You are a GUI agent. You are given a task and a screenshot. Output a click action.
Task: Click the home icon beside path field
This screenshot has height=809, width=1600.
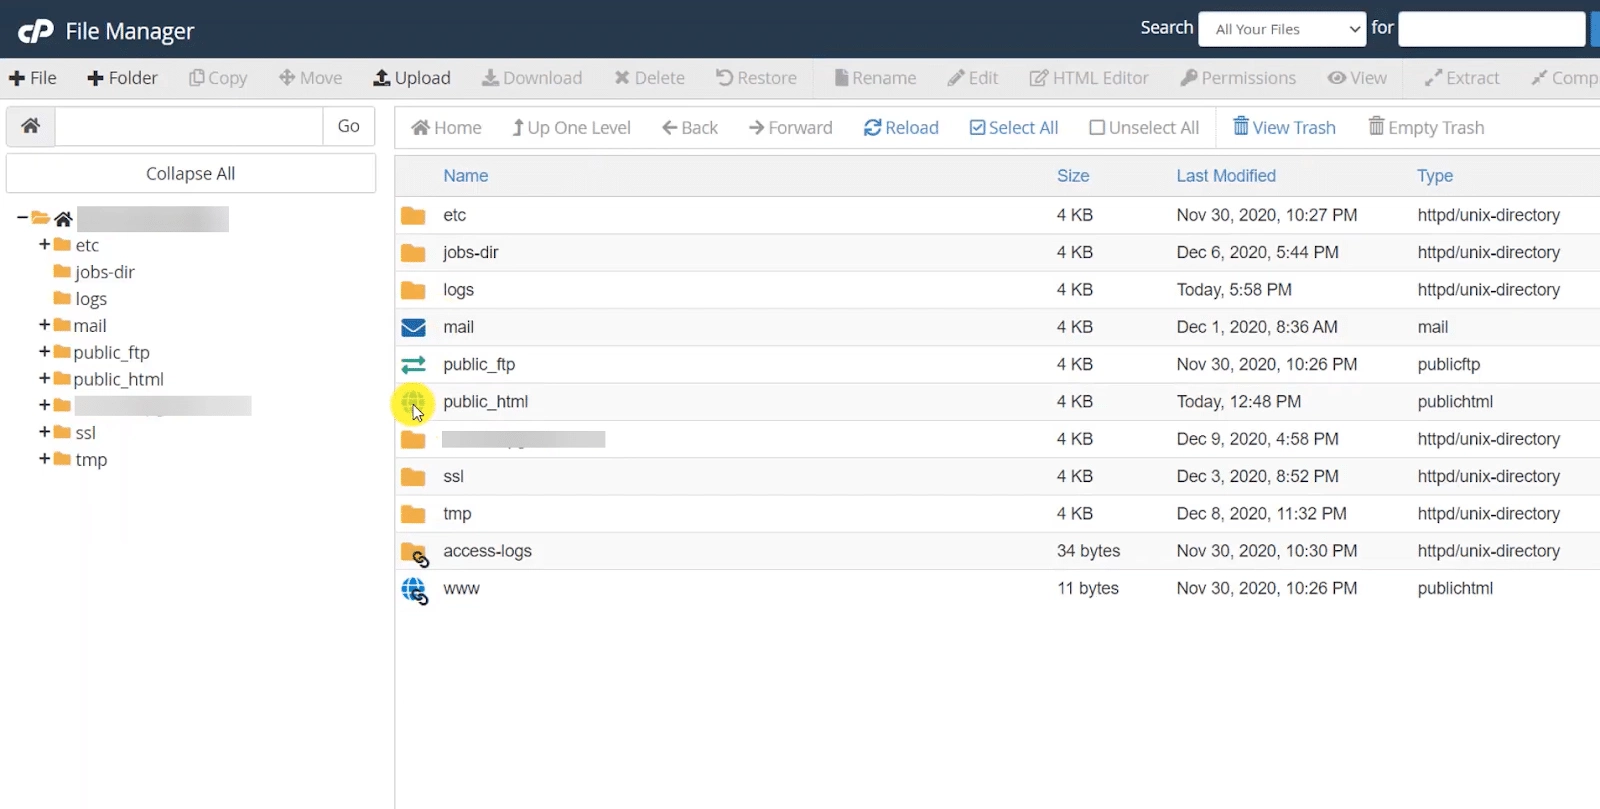point(31,126)
